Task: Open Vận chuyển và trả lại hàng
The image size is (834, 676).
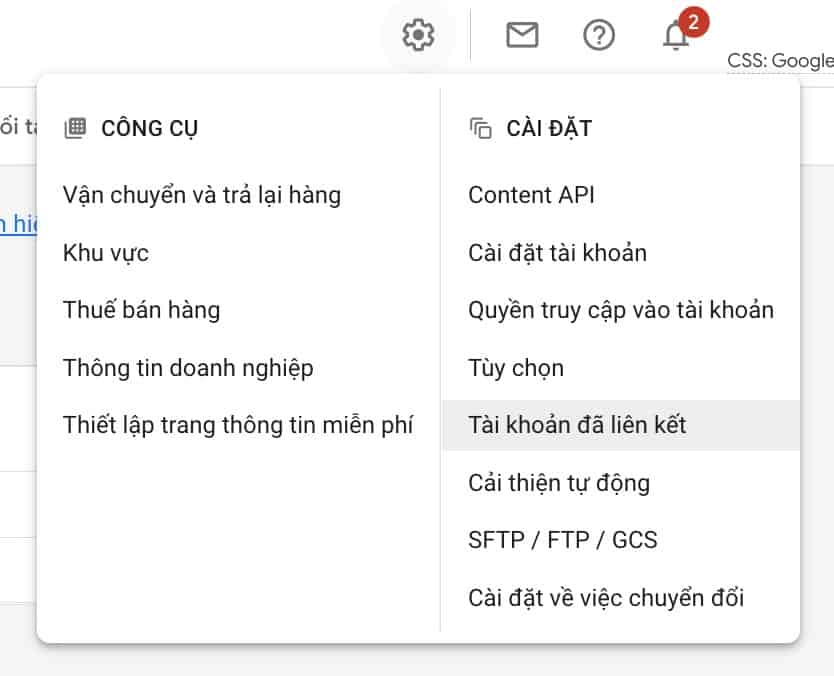Action: (201, 194)
